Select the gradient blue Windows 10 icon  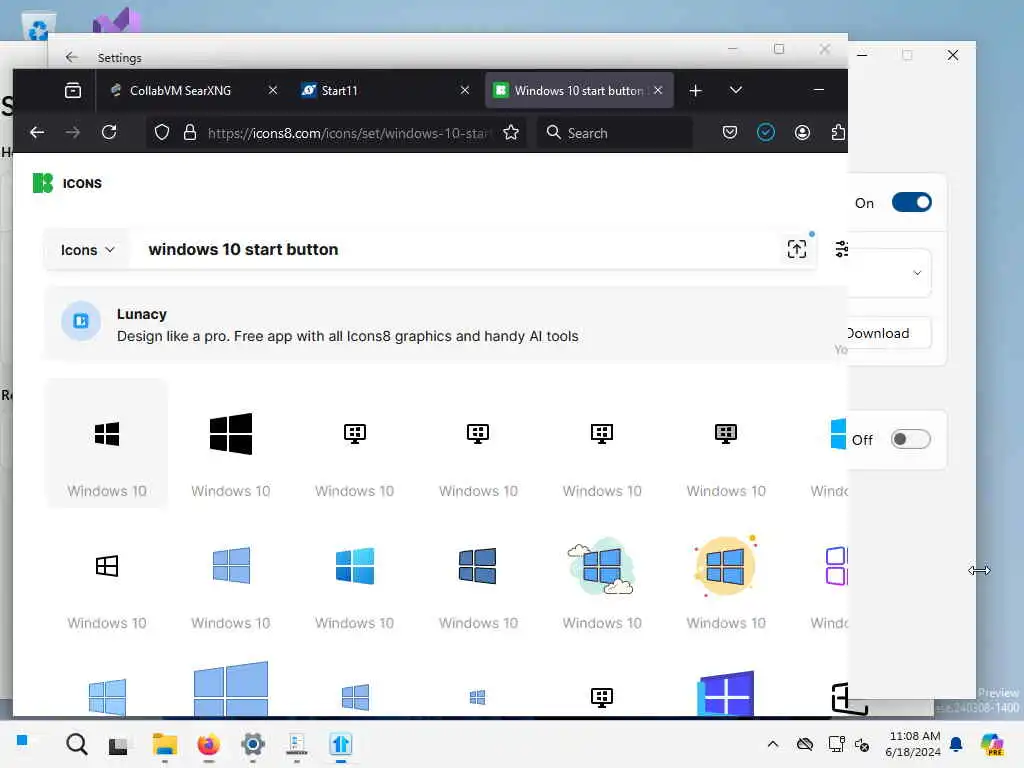point(355,566)
